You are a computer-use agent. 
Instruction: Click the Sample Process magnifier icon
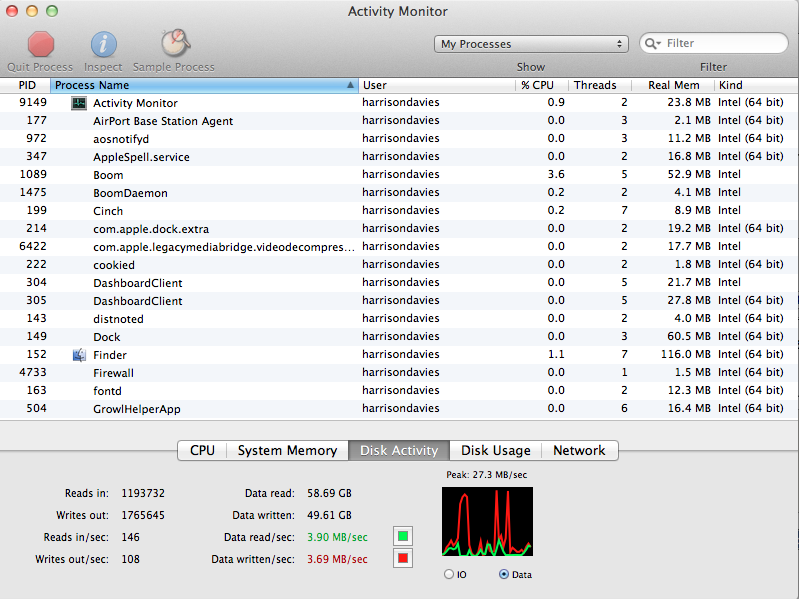(x=176, y=43)
